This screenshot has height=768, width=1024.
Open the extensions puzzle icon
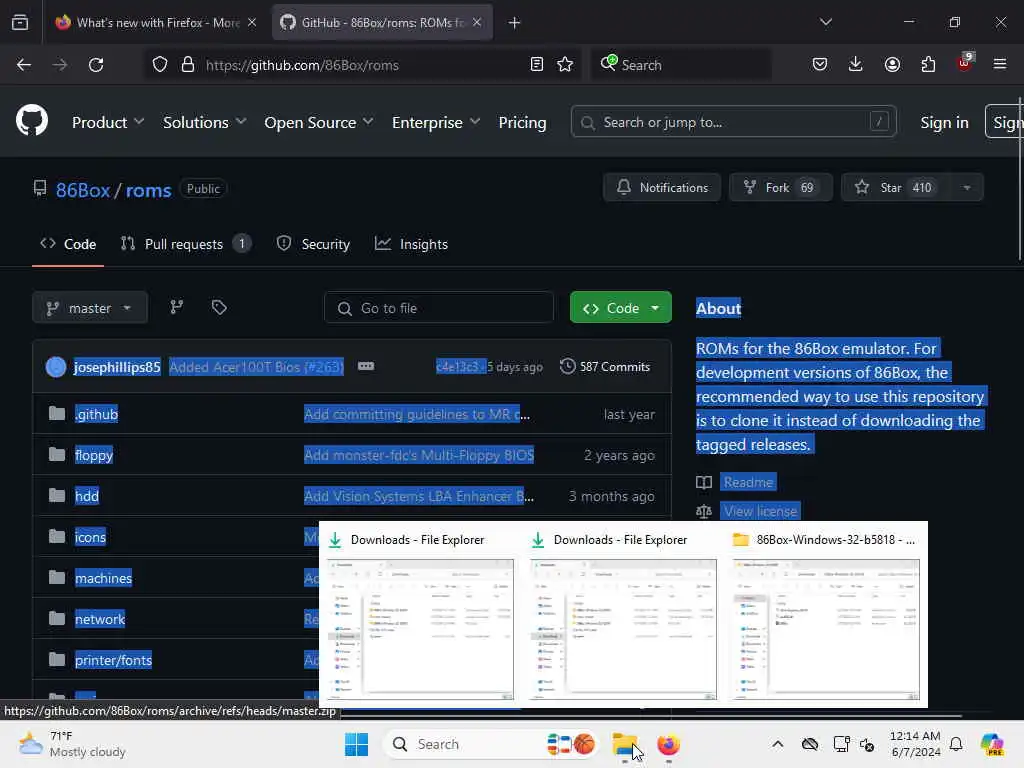point(928,65)
